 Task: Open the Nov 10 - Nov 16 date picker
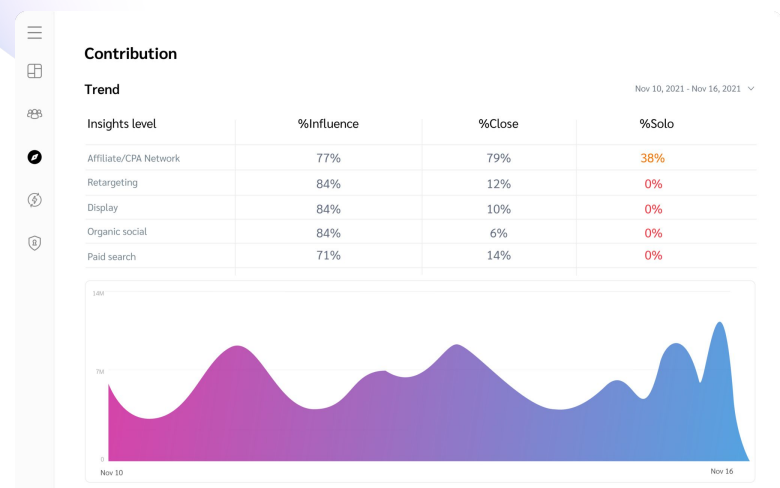tap(688, 89)
